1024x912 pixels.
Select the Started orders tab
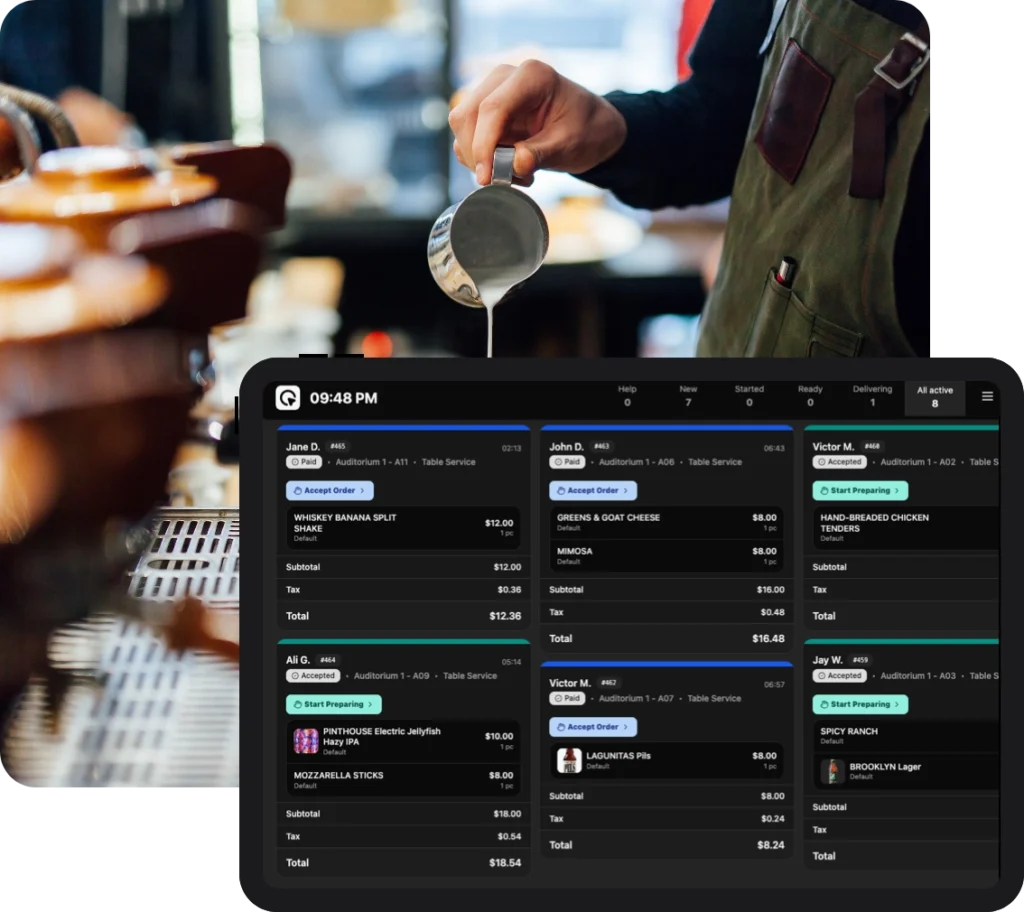749,396
